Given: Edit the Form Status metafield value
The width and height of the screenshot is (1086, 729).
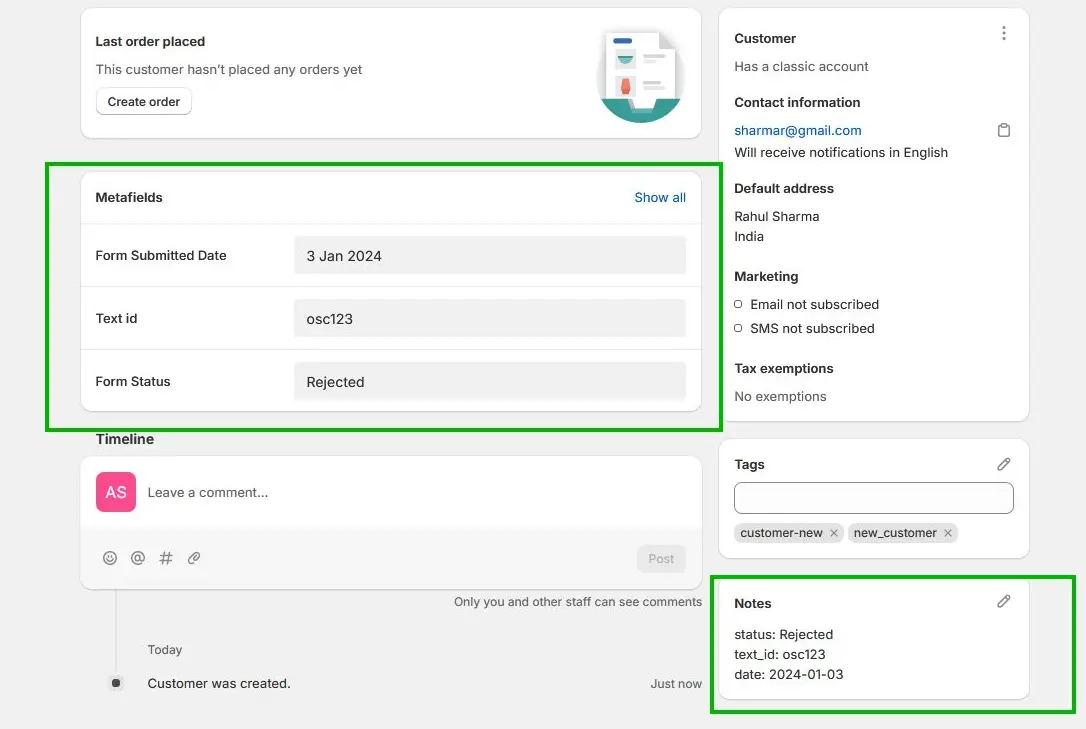Looking at the screenshot, I should 489,382.
